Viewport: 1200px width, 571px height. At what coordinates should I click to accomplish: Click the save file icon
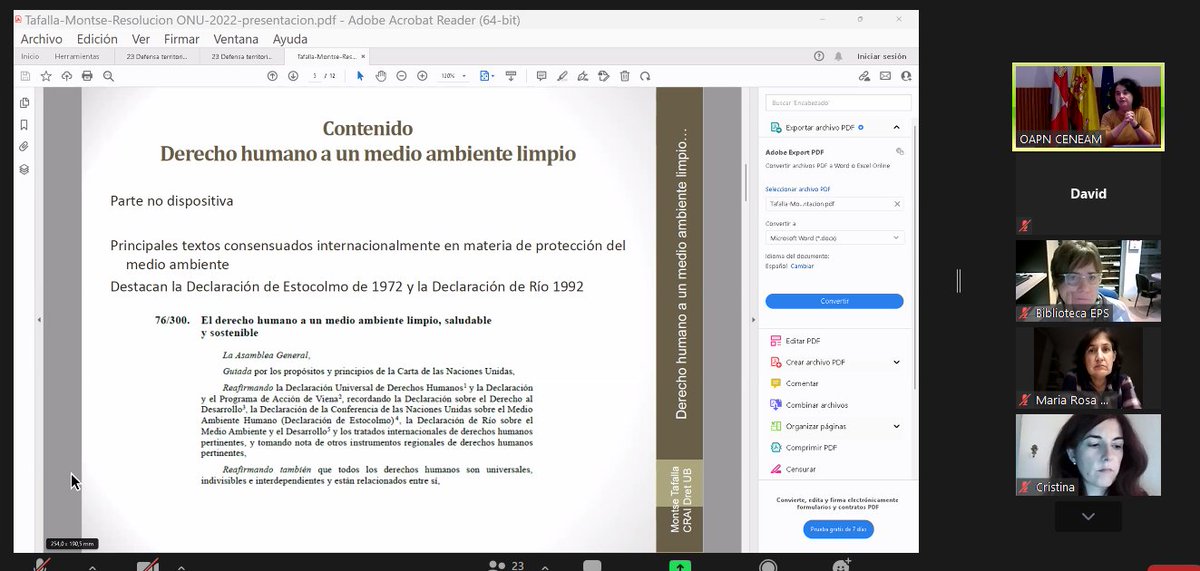(x=25, y=76)
